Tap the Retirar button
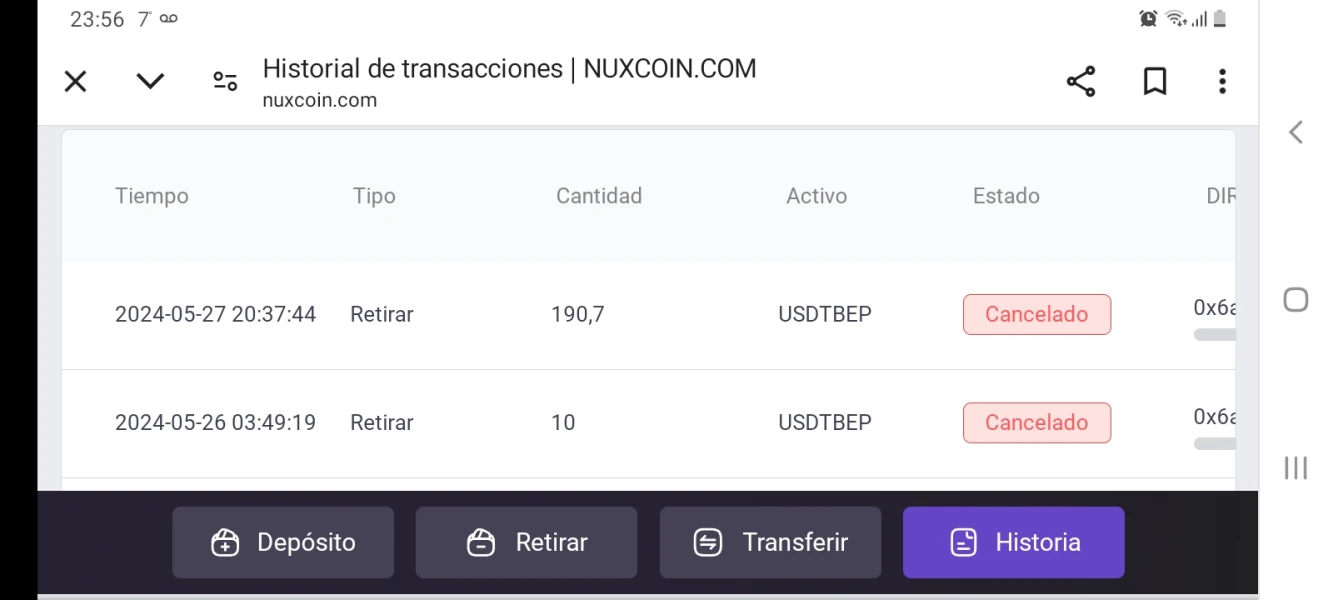This screenshot has height=600, width=1333. point(527,542)
